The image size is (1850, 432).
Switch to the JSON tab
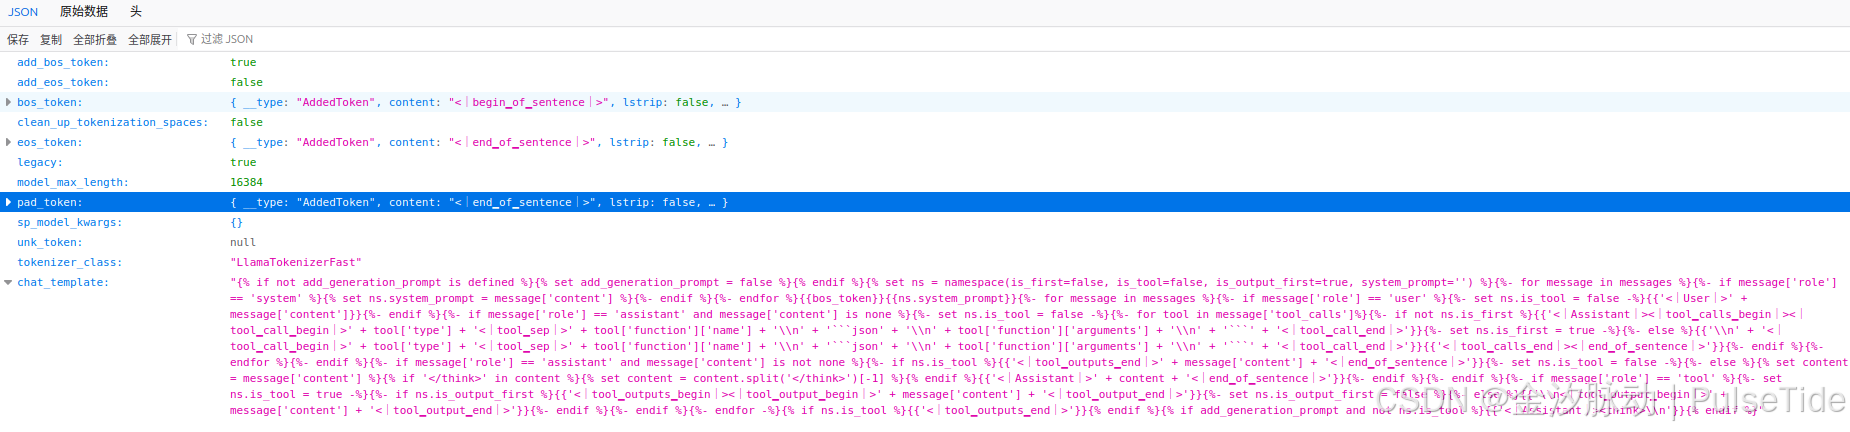[23, 12]
